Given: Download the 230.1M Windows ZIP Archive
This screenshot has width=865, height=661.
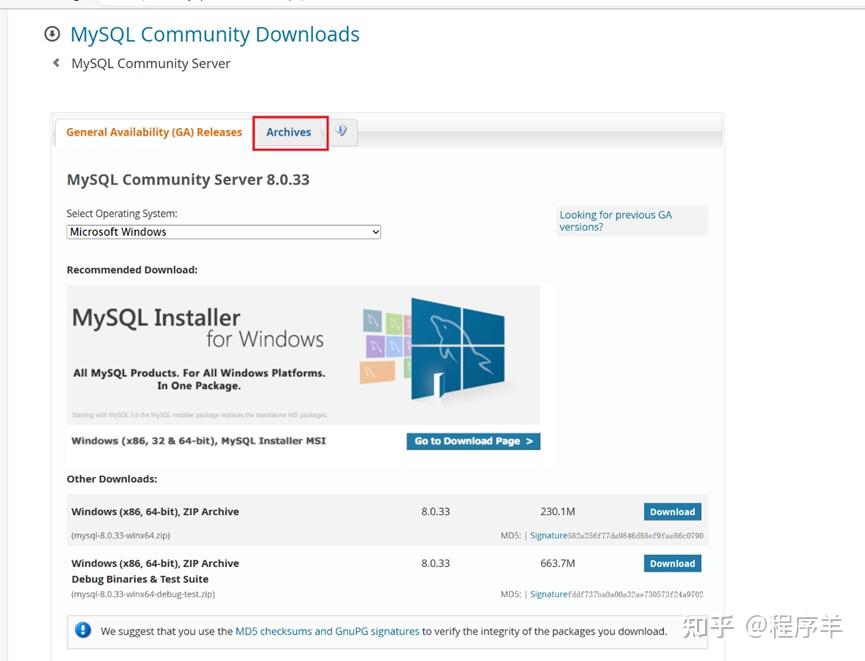Looking at the screenshot, I should 672,511.
